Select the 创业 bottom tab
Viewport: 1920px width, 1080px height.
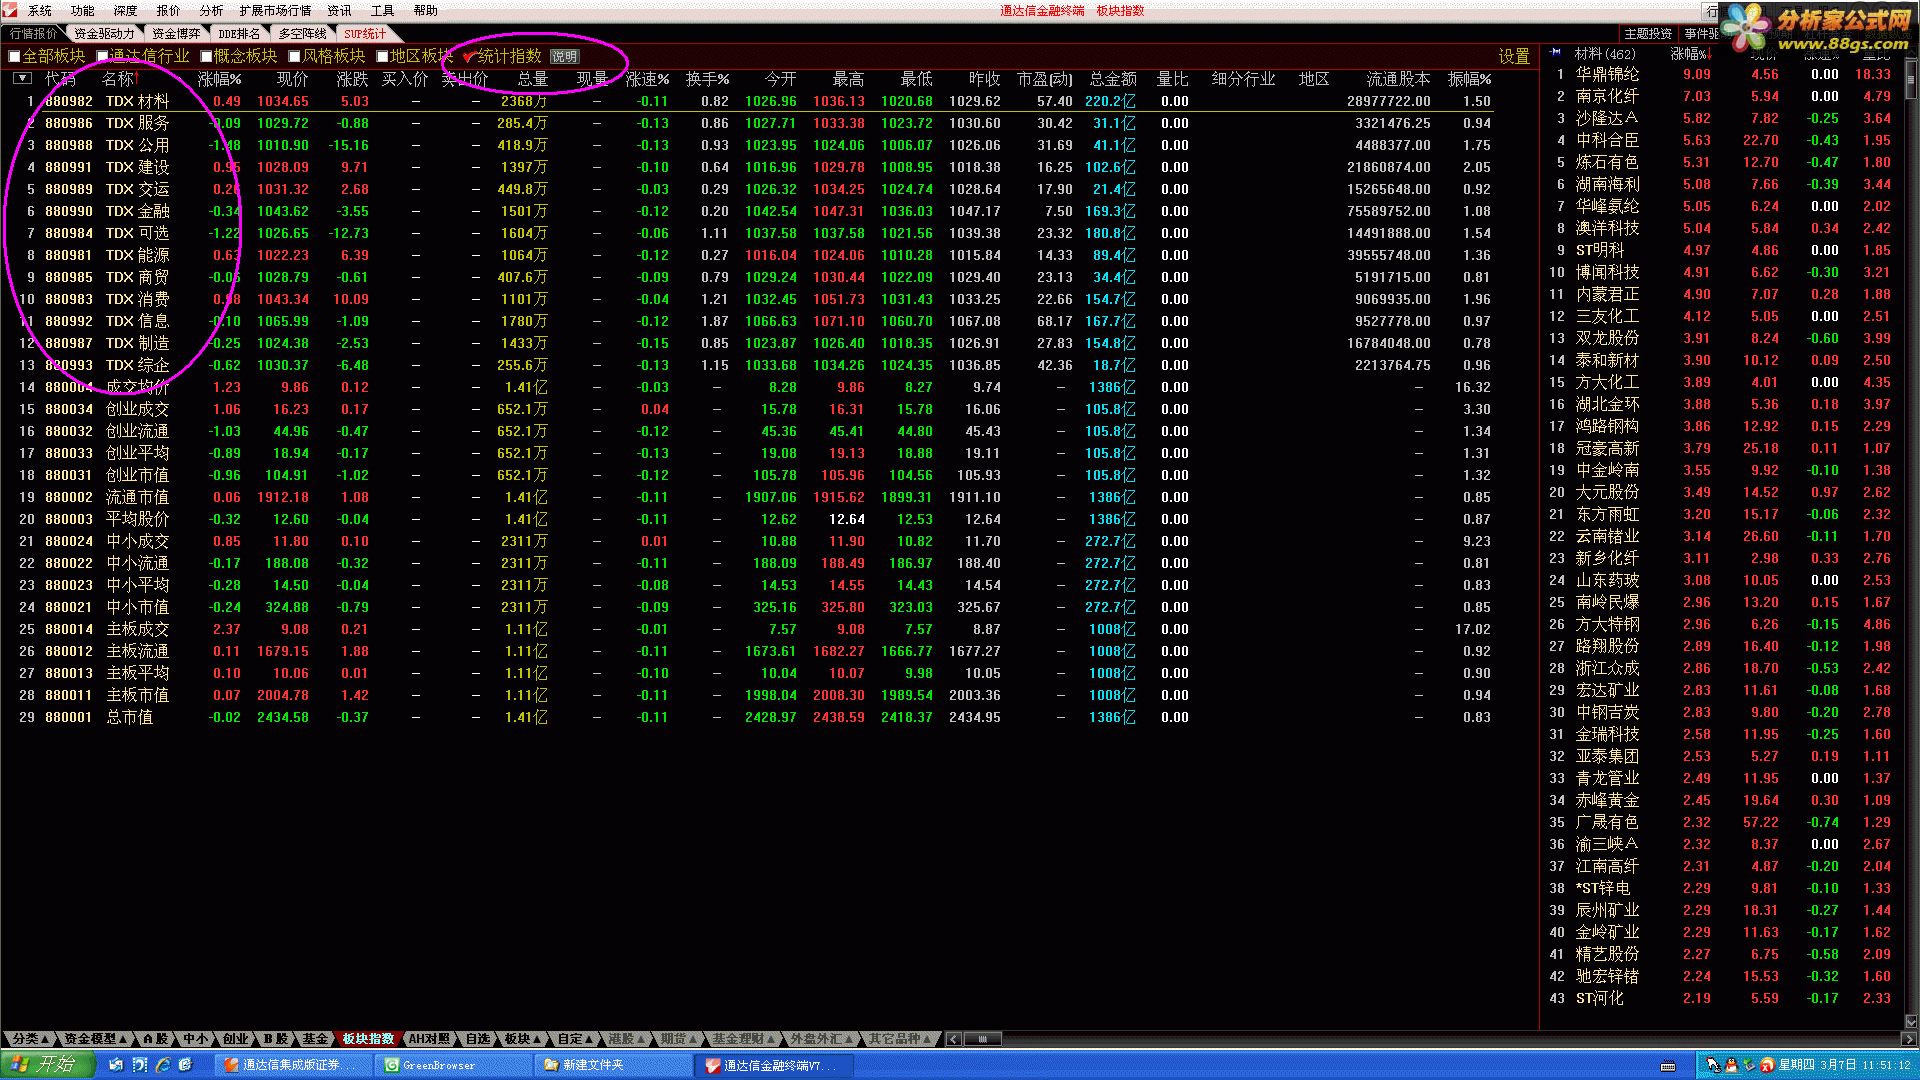pyautogui.click(x=235, y=1039)
